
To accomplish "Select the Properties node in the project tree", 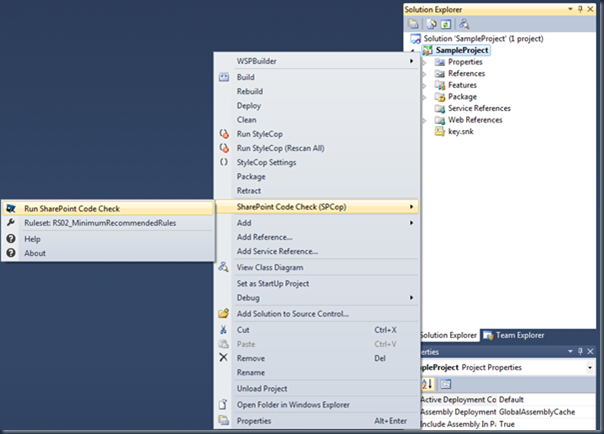I will pyautogui.click(x=465, y=62).
